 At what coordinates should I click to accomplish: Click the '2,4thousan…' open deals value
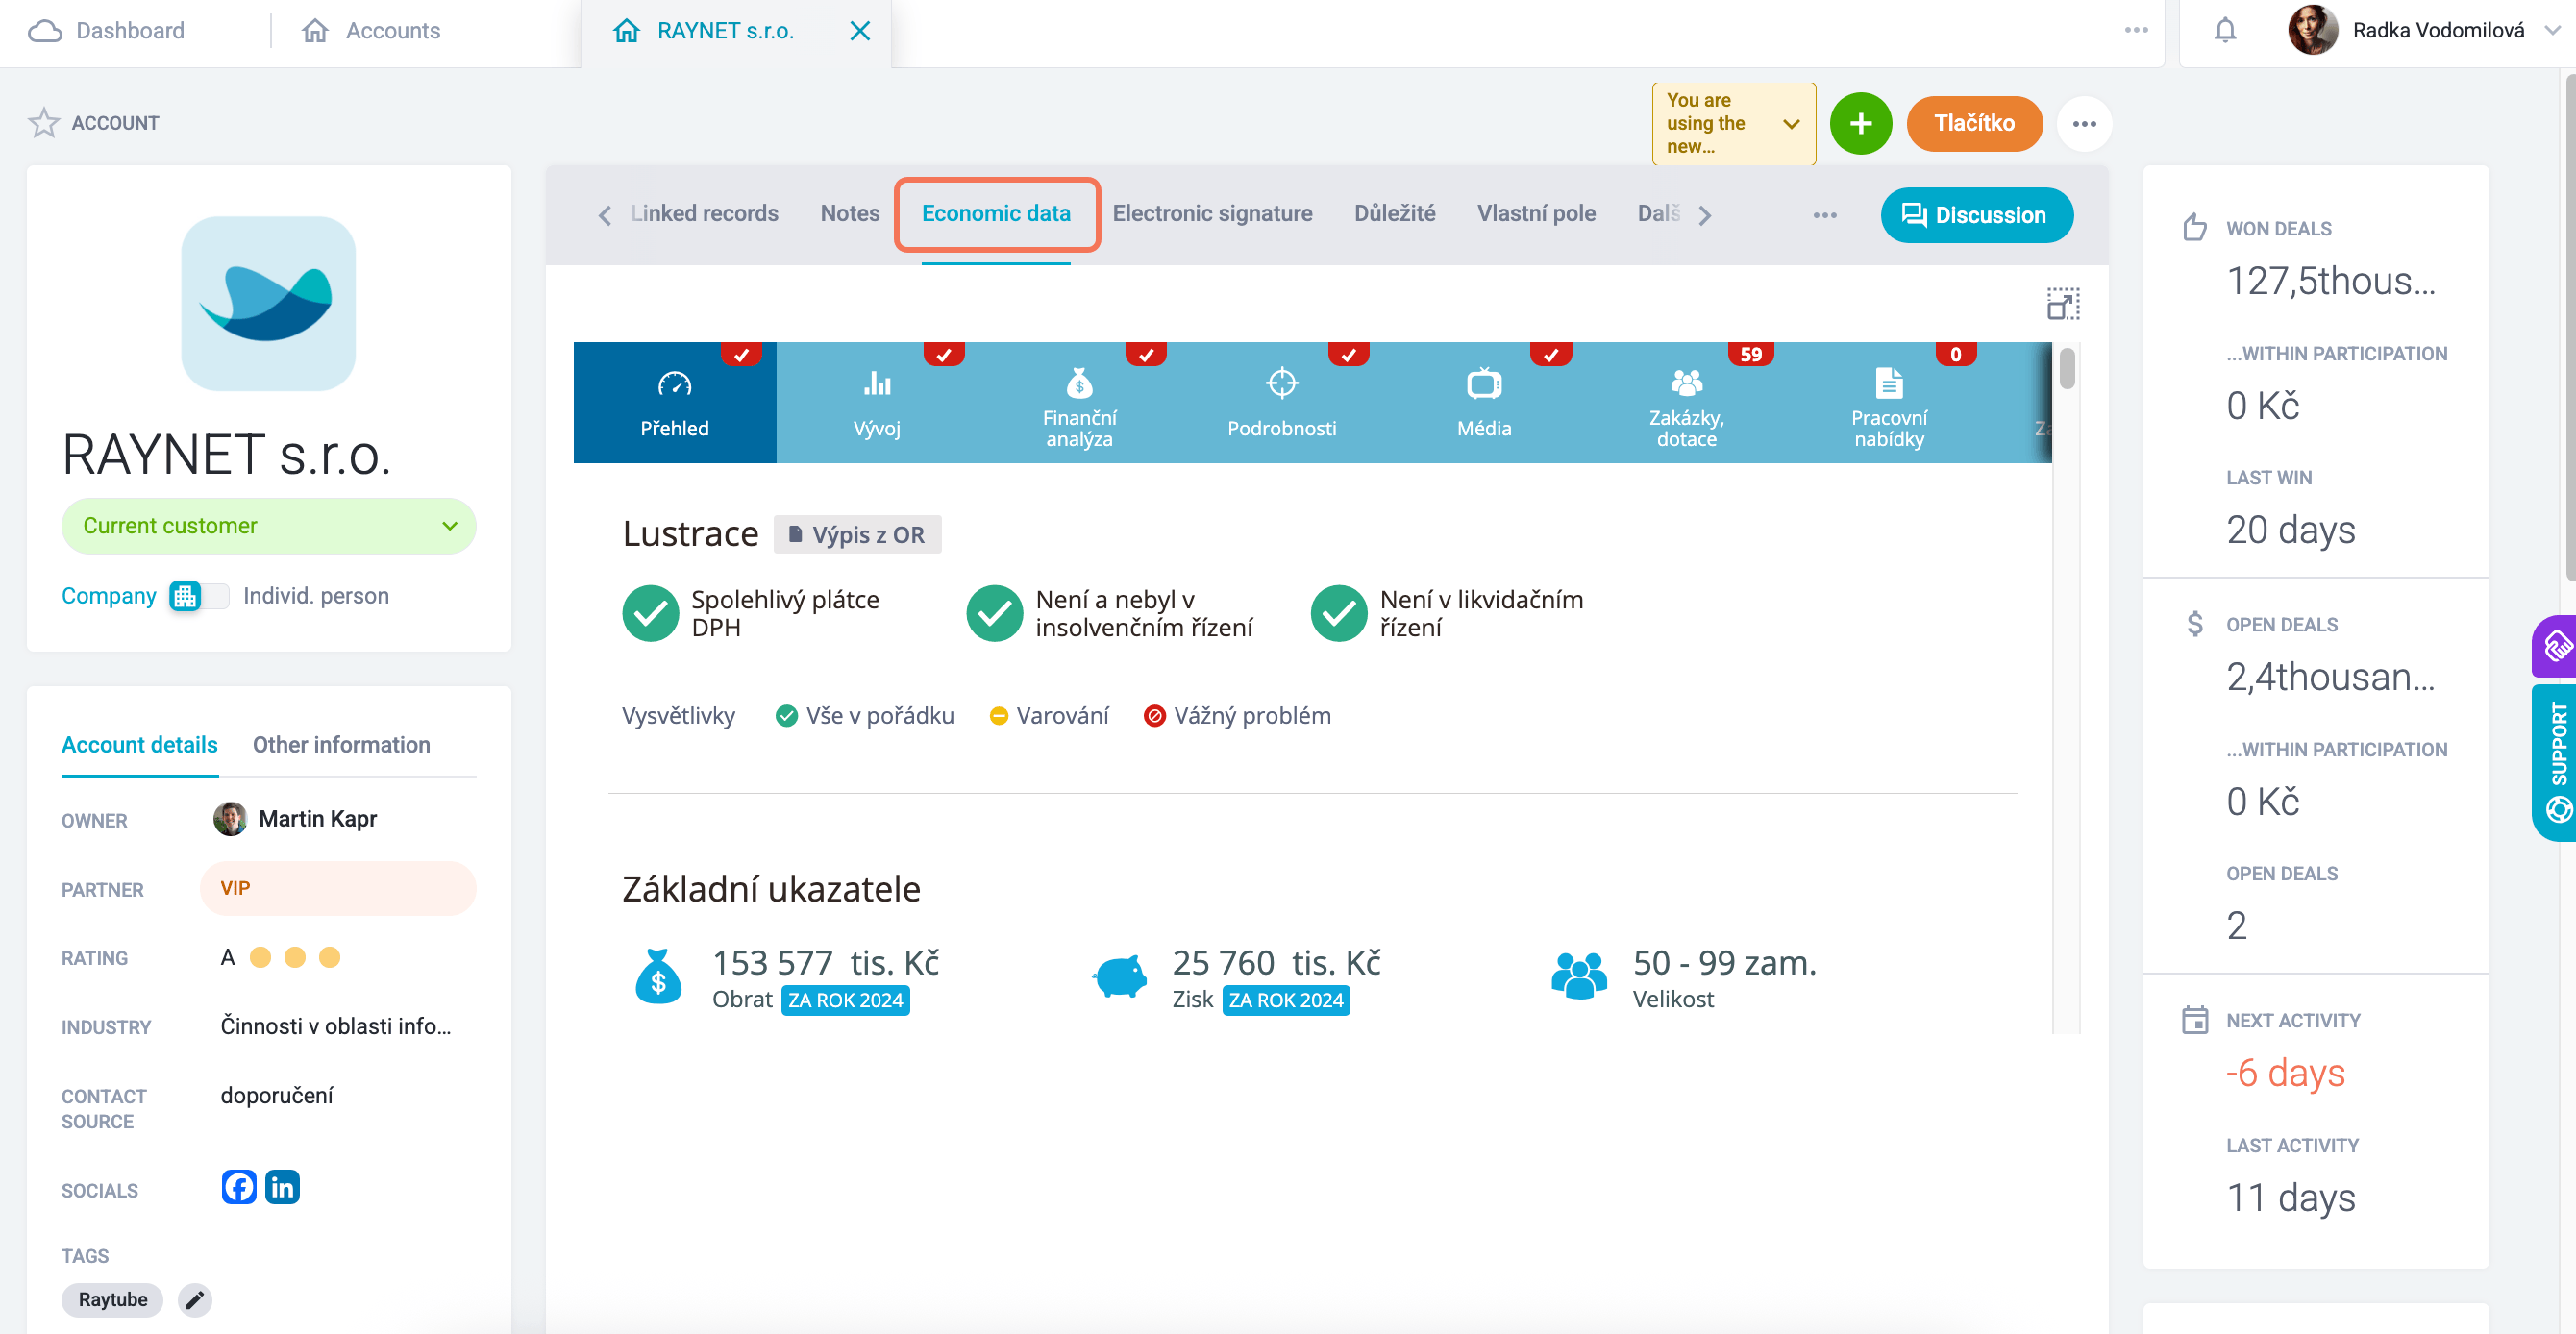click(x=2330, y=677)
